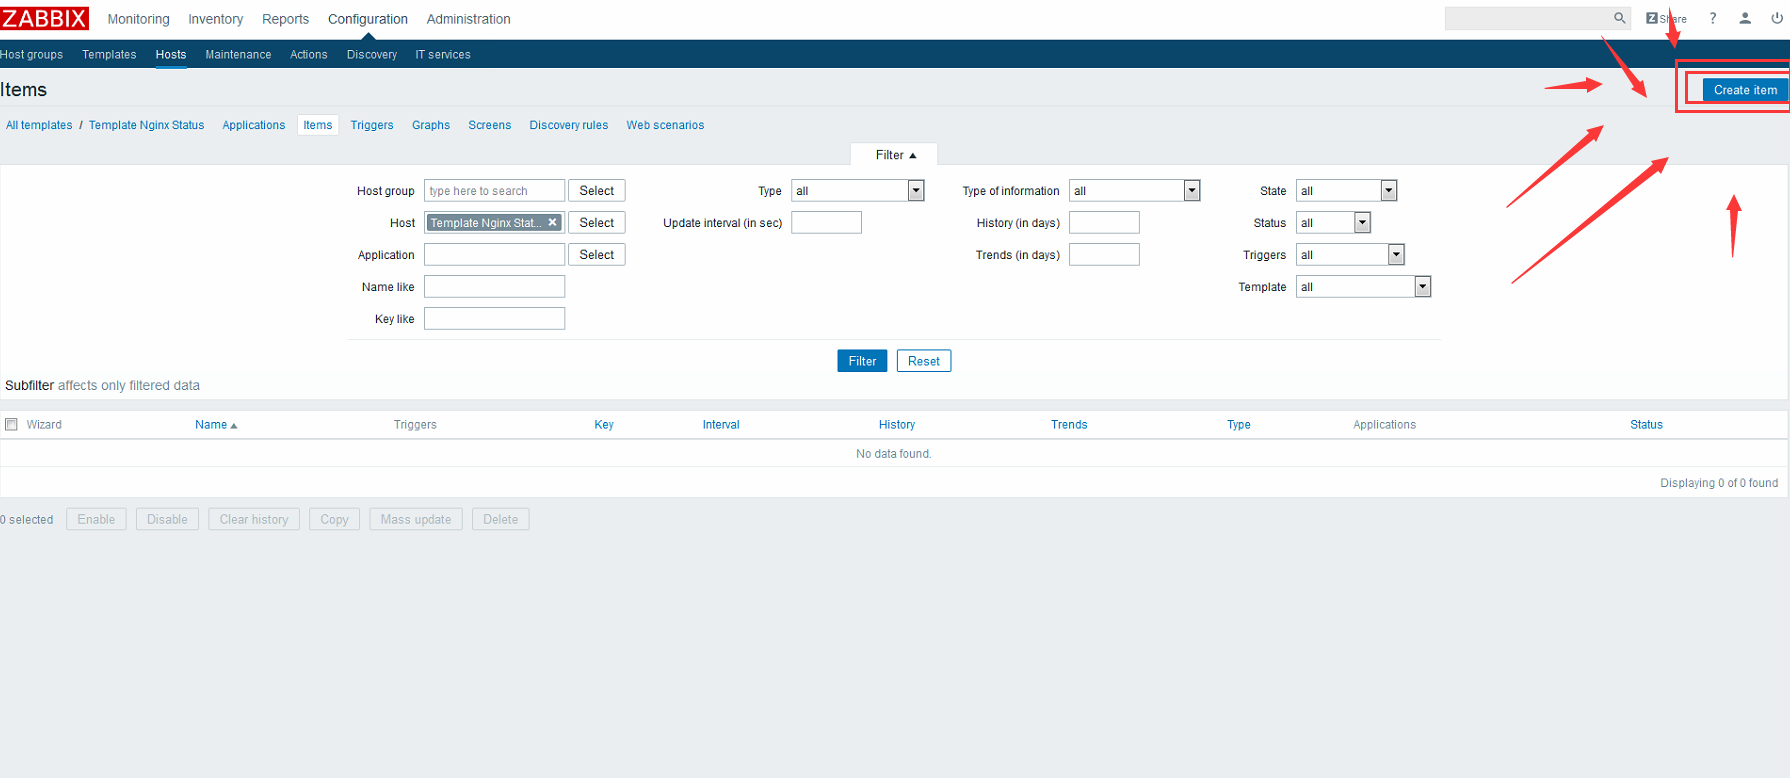
Task: Click the Reset filter button
Action: coord(924,361)
